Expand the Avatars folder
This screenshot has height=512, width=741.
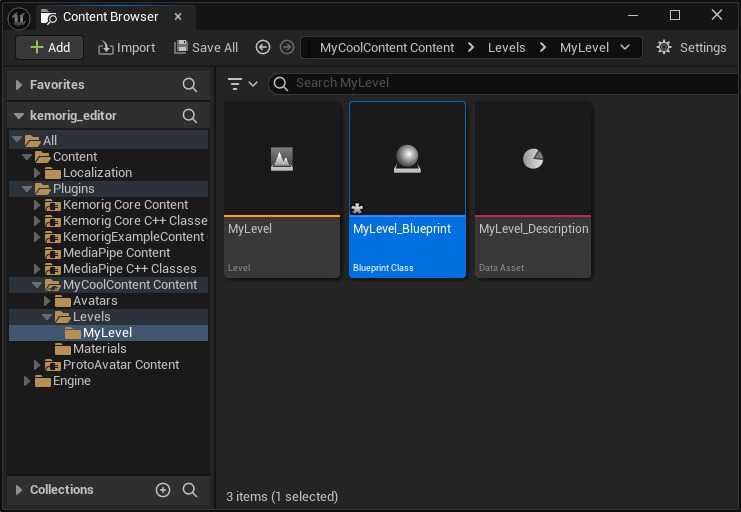tap(47, 301)
